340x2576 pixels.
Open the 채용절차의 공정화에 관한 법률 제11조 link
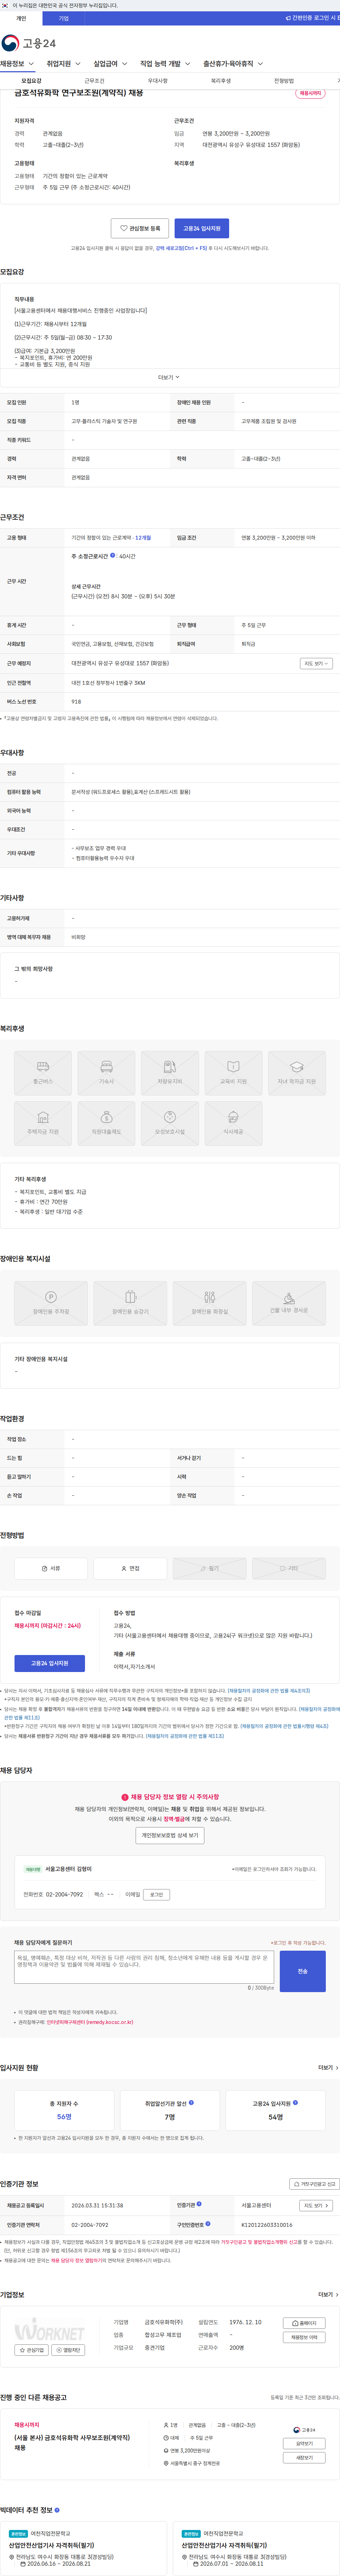pyautogui.click(x=184, y=1736)
